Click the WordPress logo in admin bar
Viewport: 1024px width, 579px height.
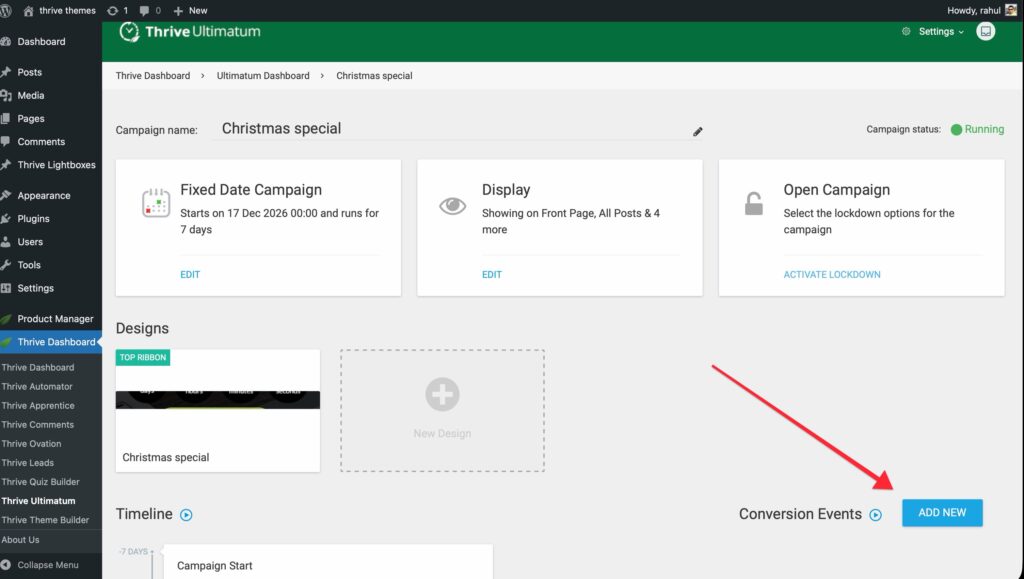tap(8, 10)
